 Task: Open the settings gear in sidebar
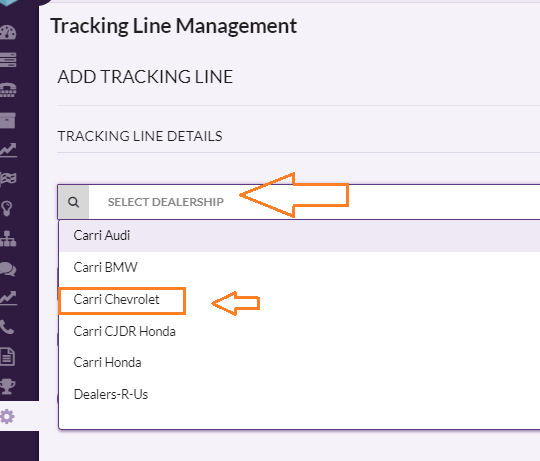coord(7,417)
